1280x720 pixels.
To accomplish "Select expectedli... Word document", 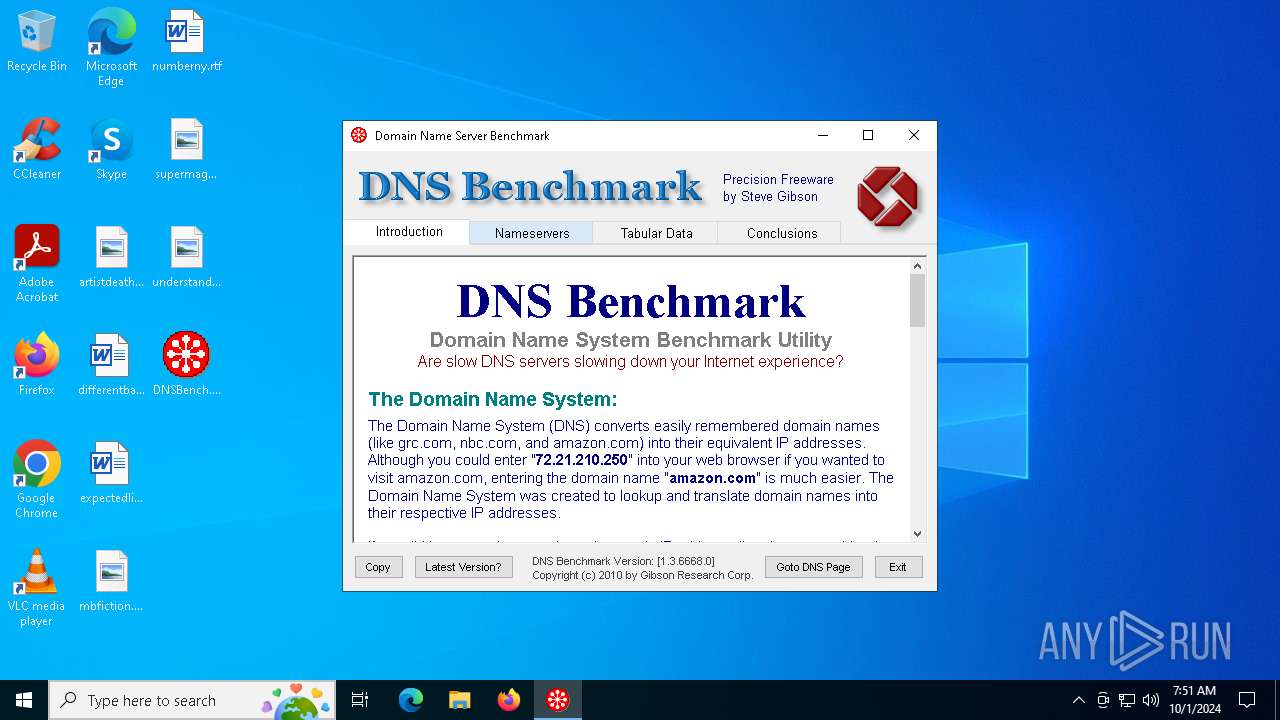I will (111, 474).
